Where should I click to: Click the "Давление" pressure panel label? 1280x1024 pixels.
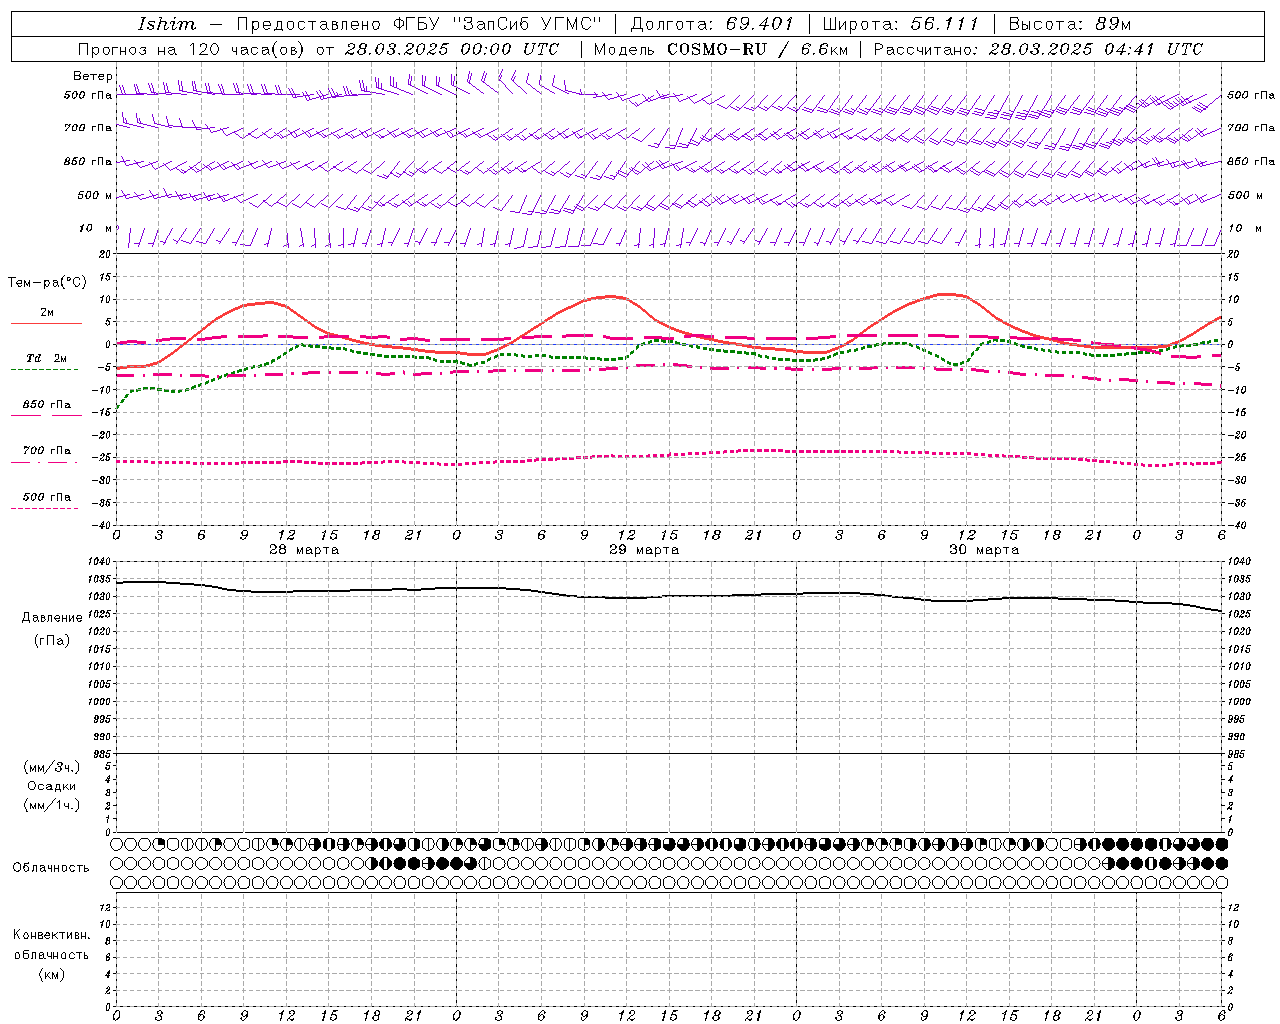52,618
